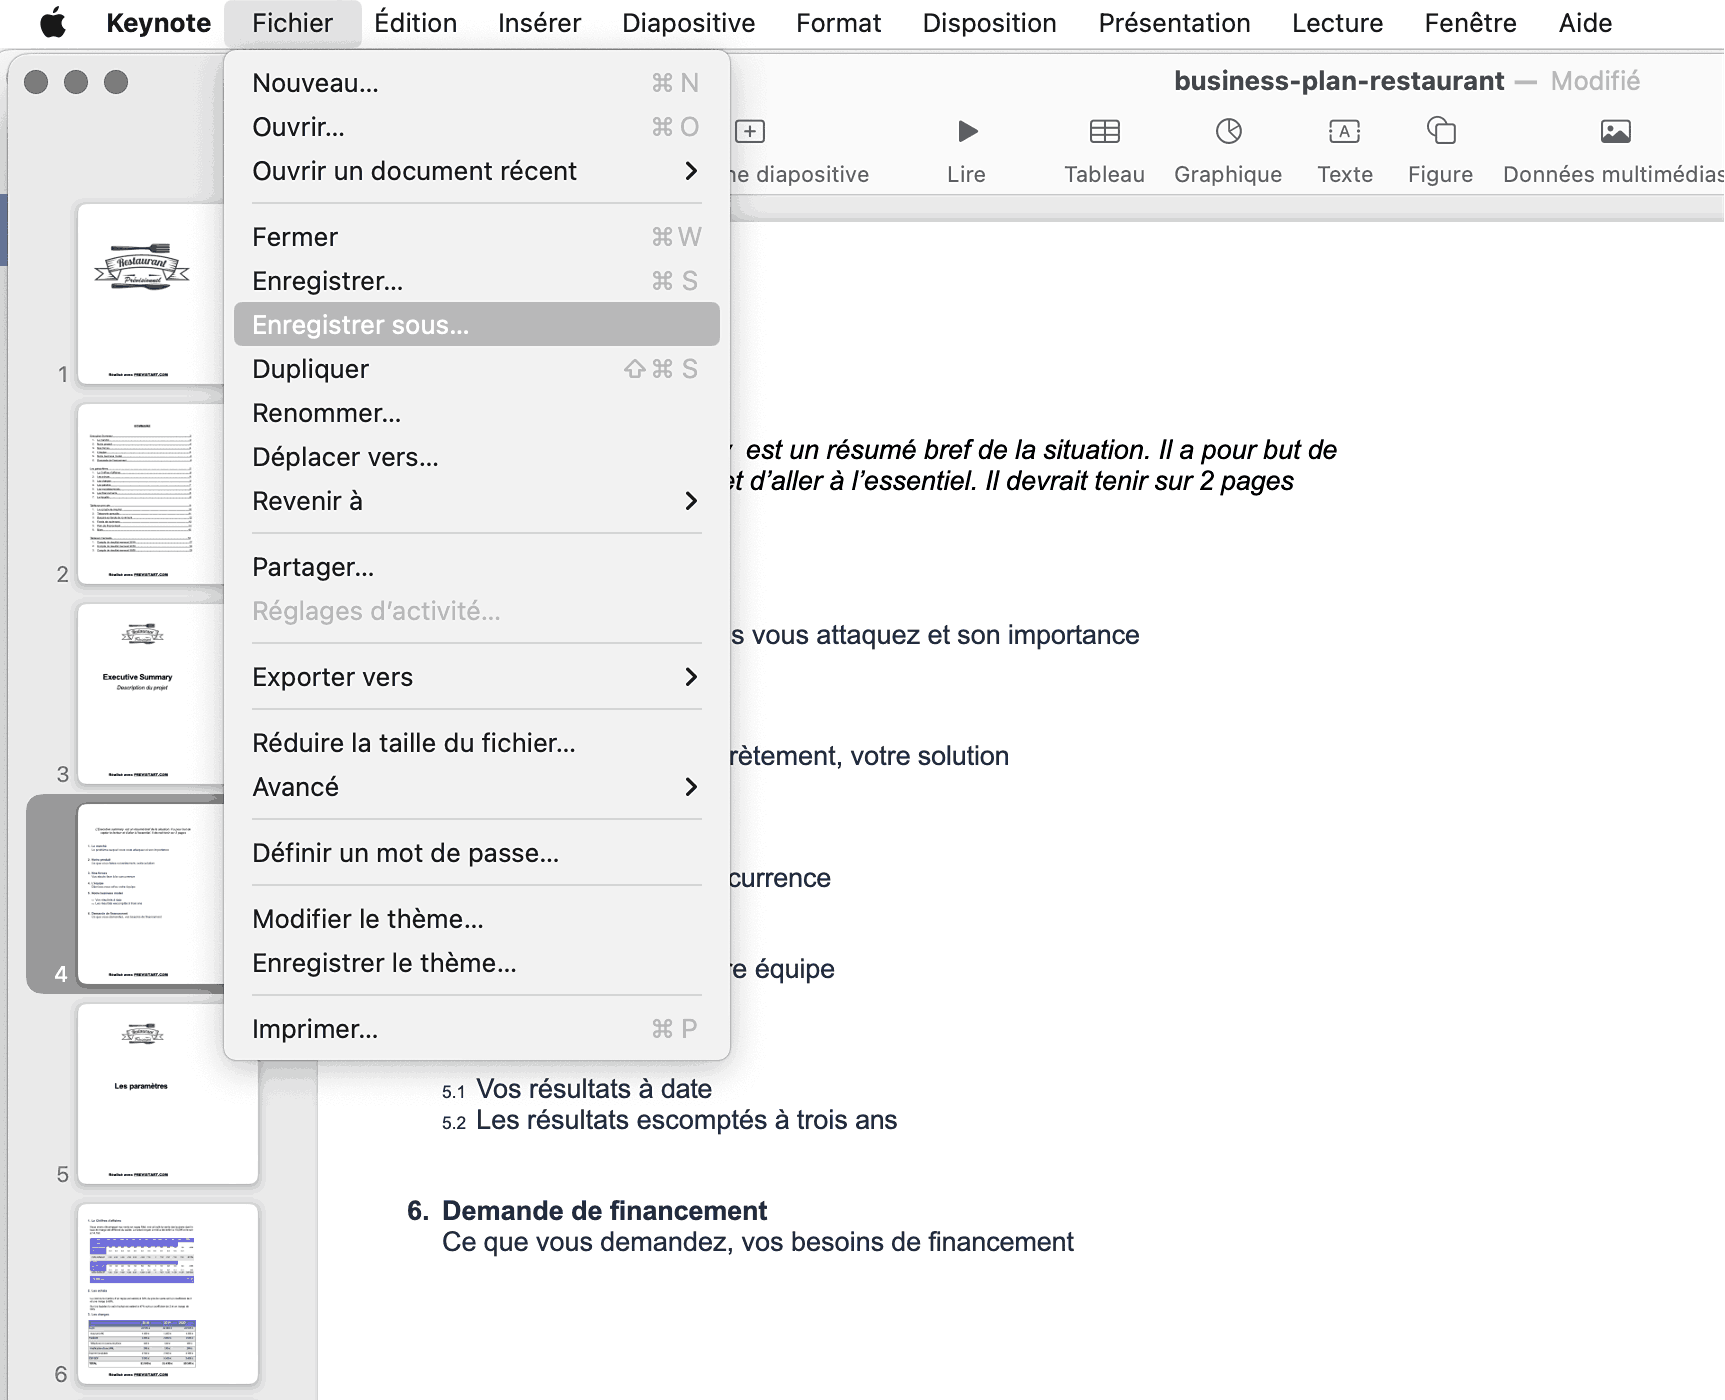Expand the Avancé submenu
The height and width of the screenshot is (1400, 1725).
[x=476, y=787]
